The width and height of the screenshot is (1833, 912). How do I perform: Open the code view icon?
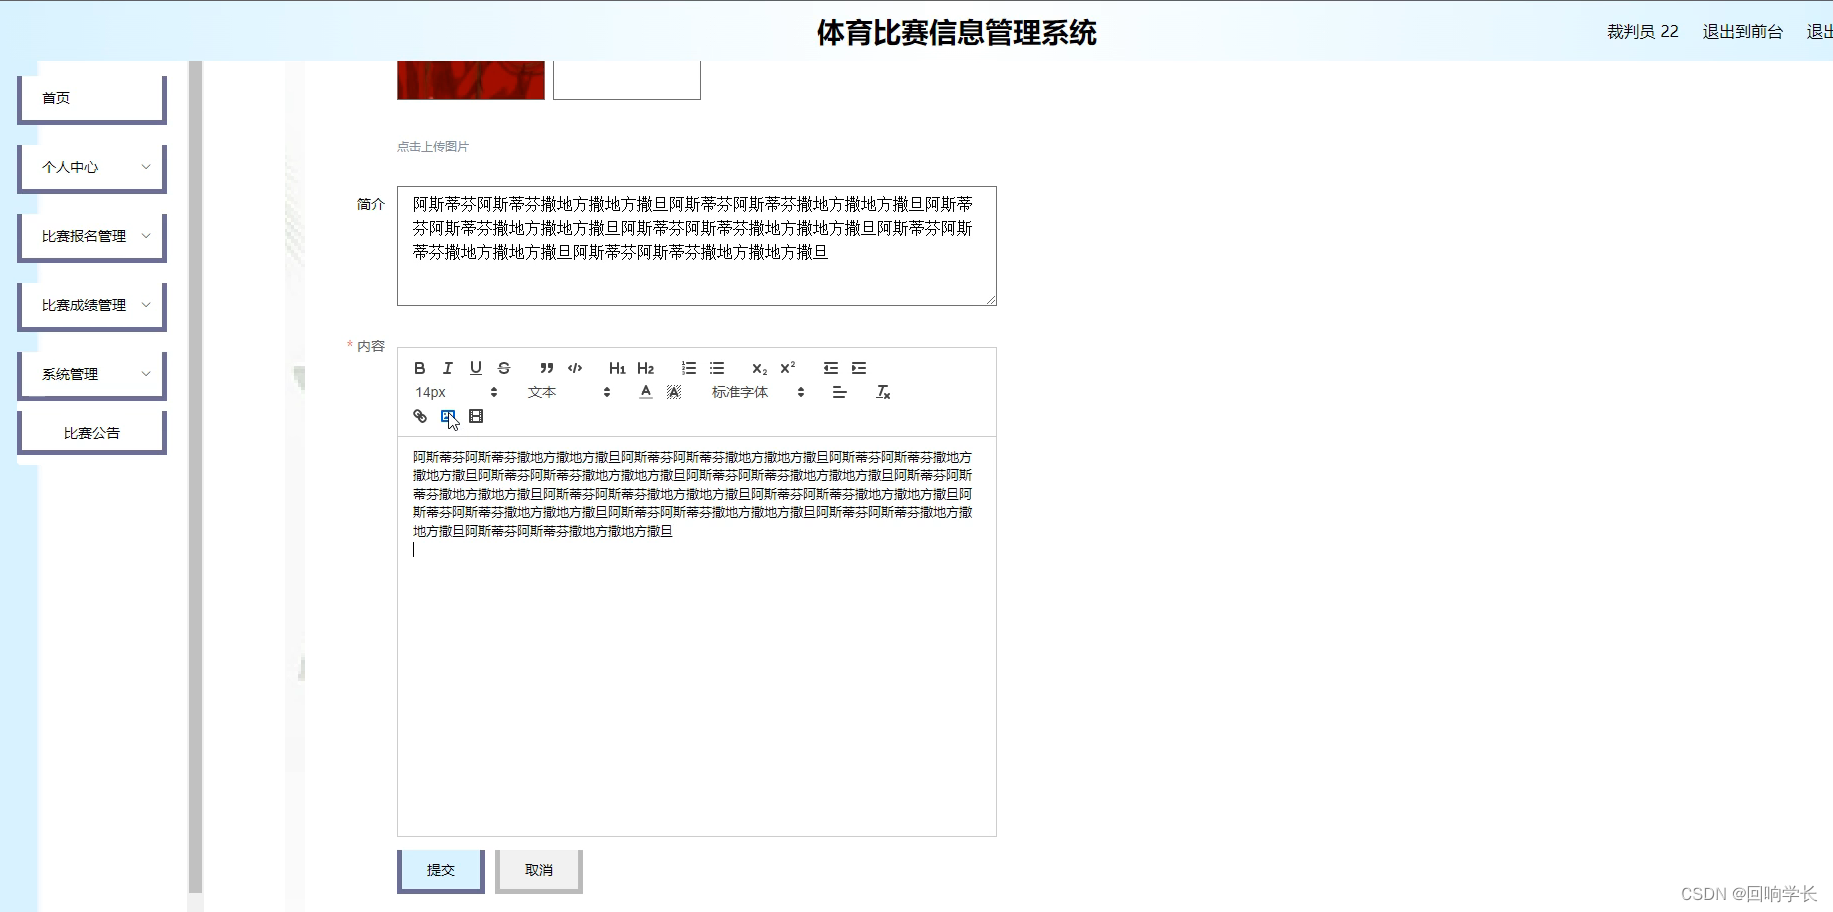click(x=574, y=368)
